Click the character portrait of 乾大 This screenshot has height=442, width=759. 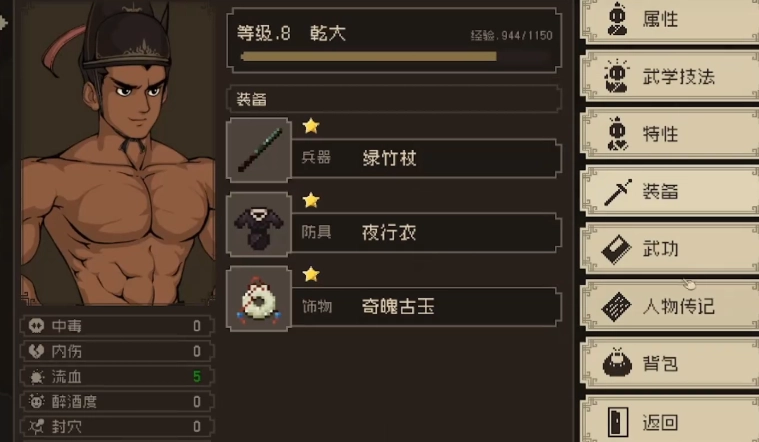point(118,152)
